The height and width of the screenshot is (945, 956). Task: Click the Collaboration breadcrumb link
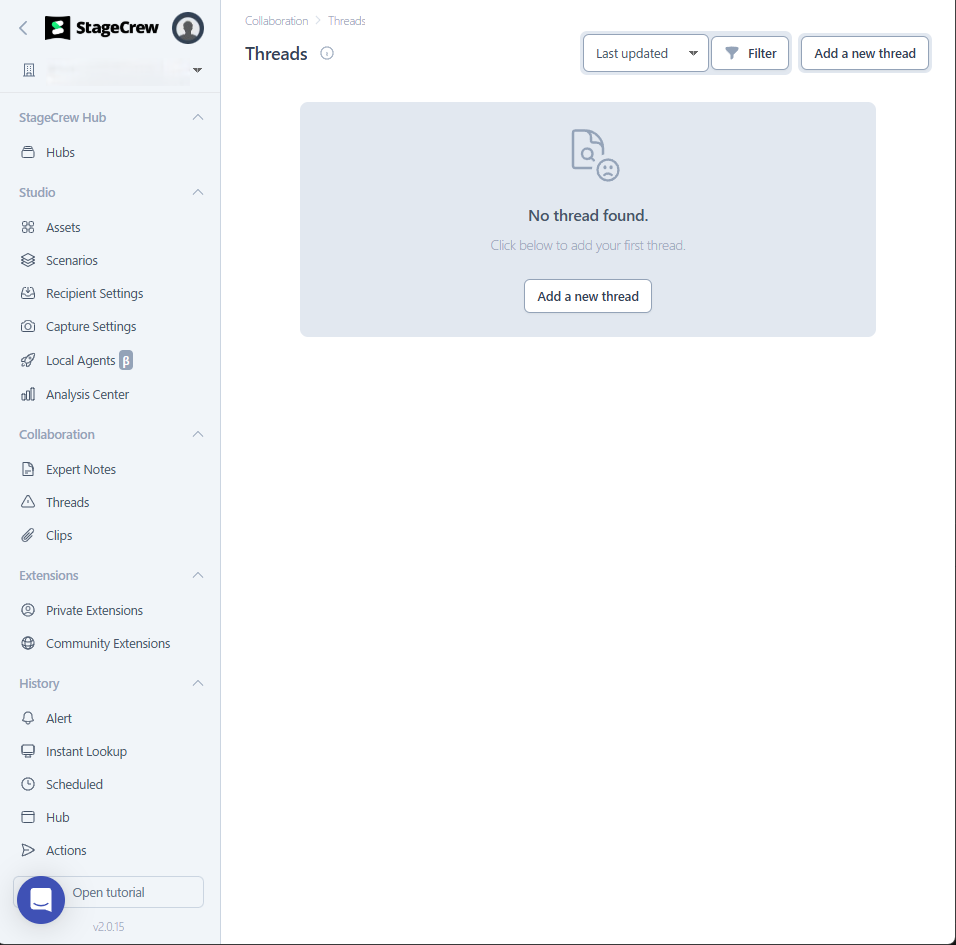(x=276, y=21)
